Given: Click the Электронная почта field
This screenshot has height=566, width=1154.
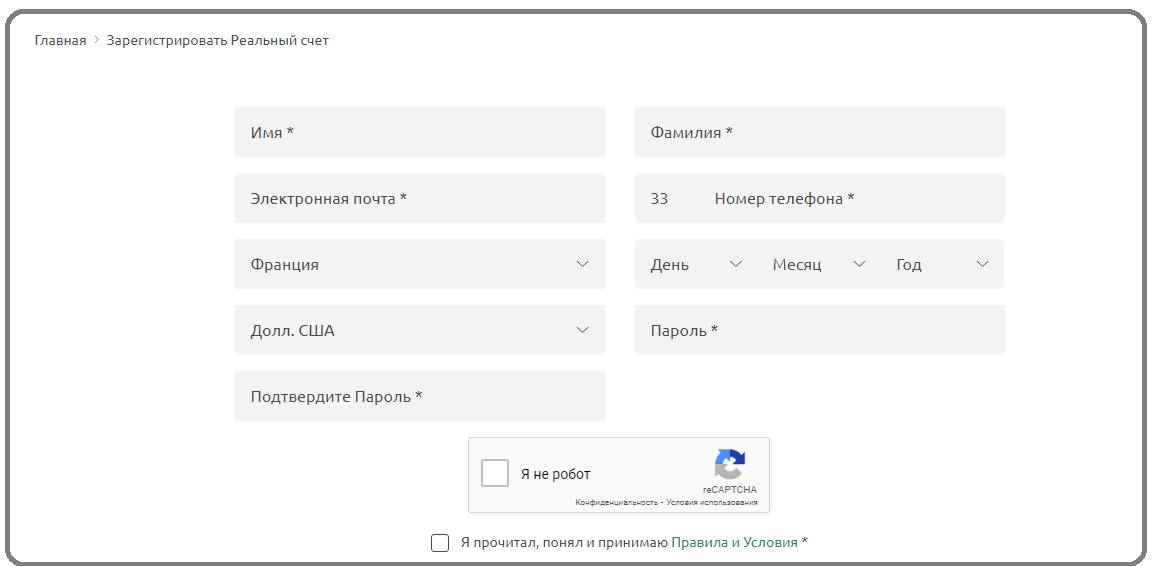Looking at the screenshot, I should (419, 199).
